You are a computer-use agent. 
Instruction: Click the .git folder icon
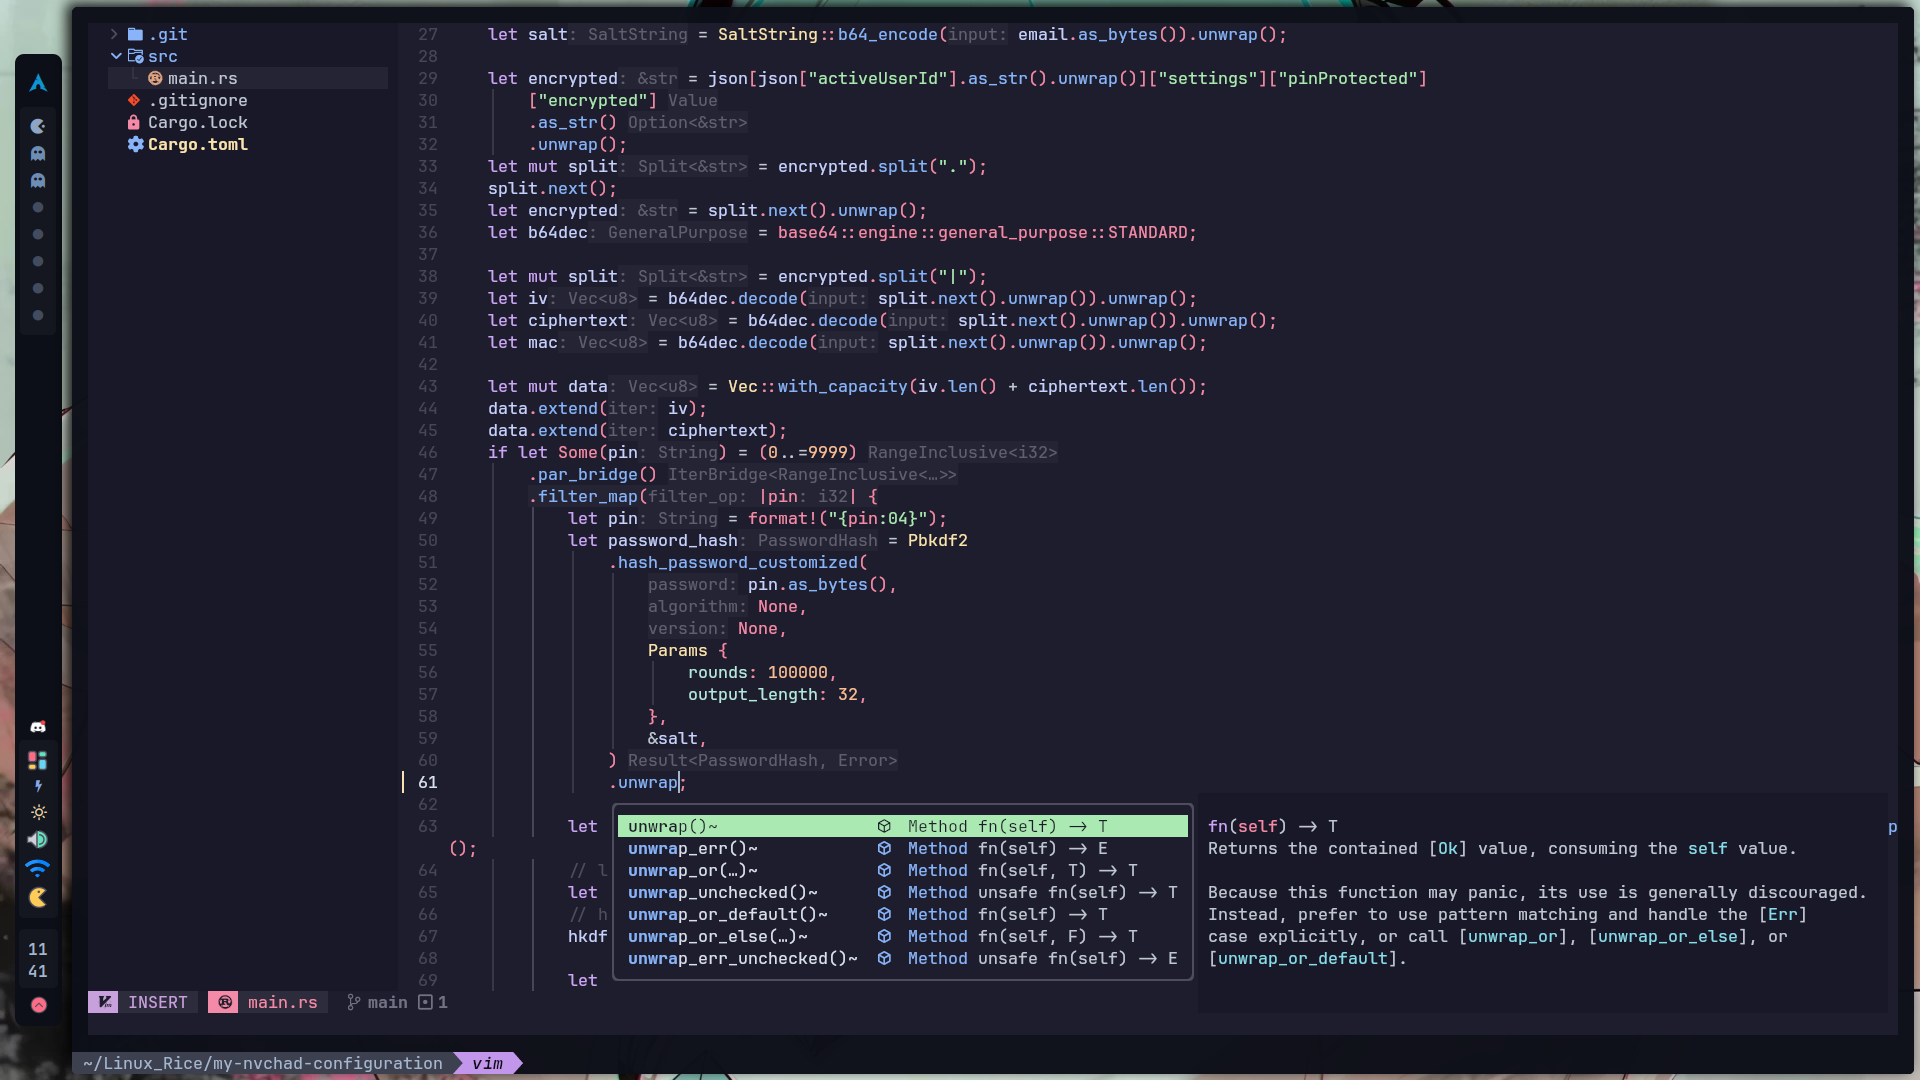click(x=135, y=34)
